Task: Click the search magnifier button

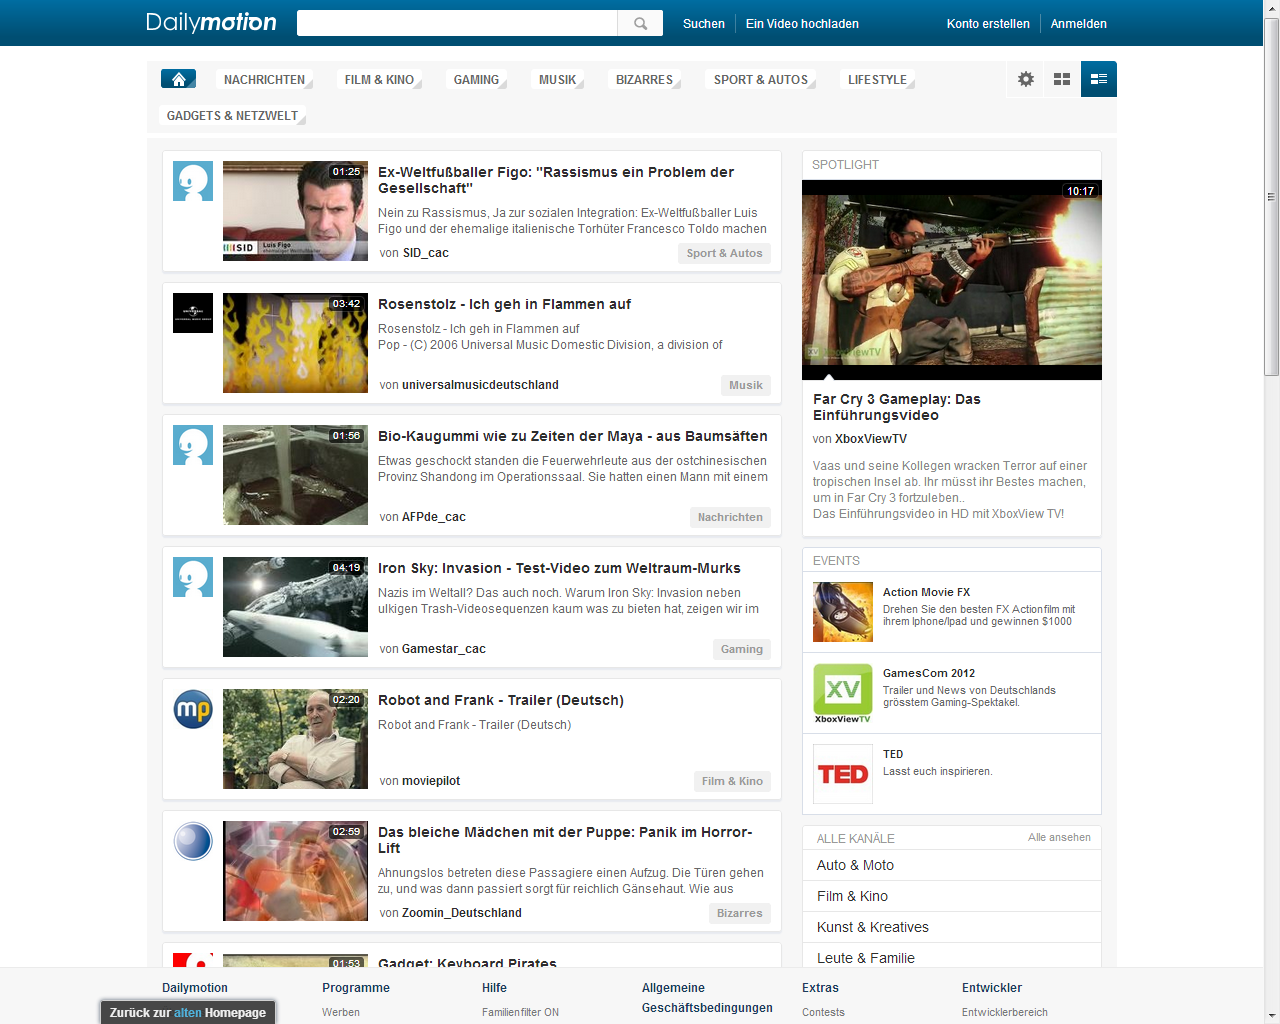Action: (x=640, y=23)
